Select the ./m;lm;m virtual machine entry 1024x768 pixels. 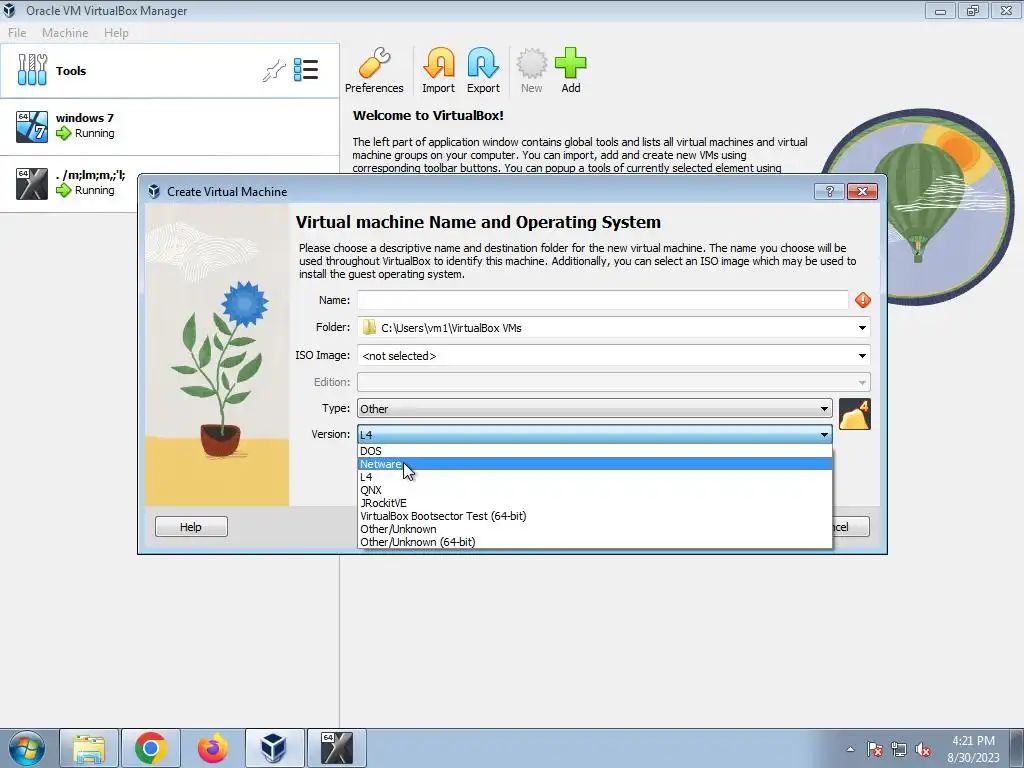click(69, 184)
